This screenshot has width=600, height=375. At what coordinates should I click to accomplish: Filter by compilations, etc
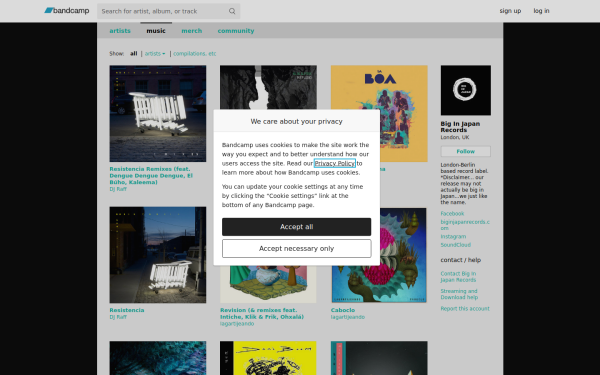pos(194,54)
